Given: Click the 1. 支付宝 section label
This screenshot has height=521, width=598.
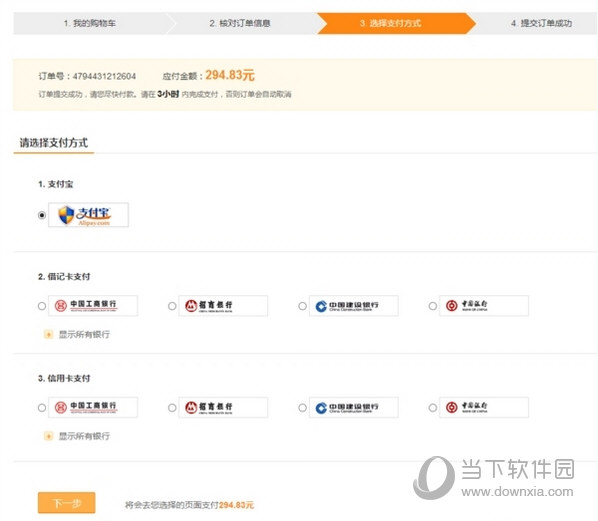Looking at the screenshot, I should click(56, 184).
